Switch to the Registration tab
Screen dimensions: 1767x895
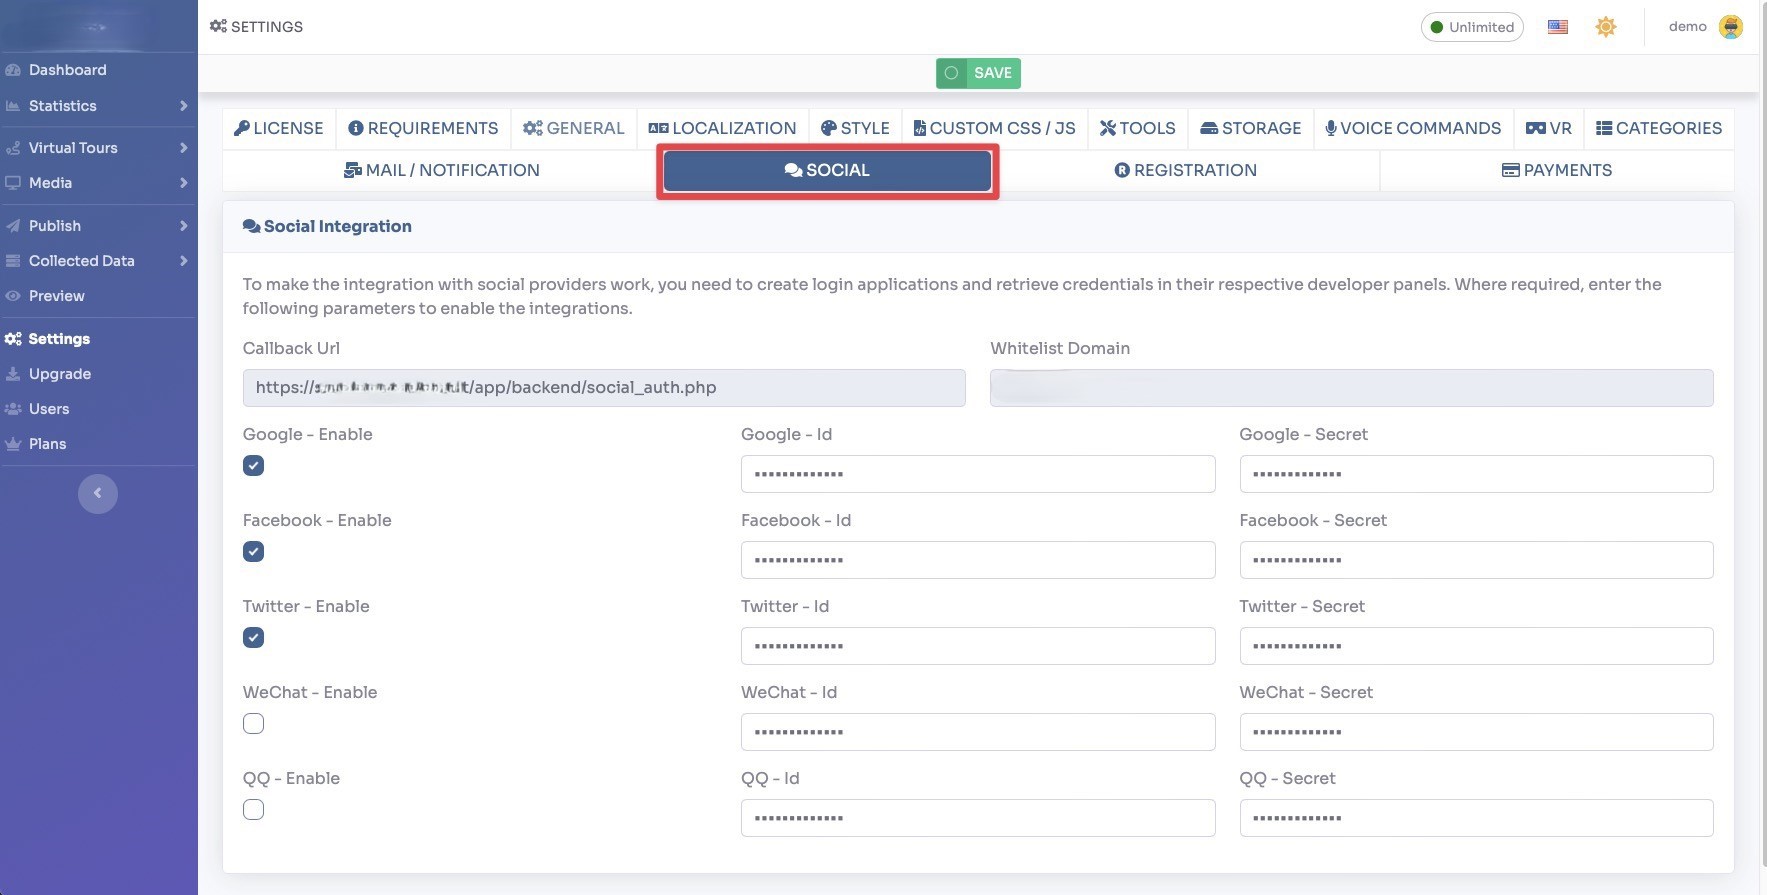click(x=1186, y=170)
